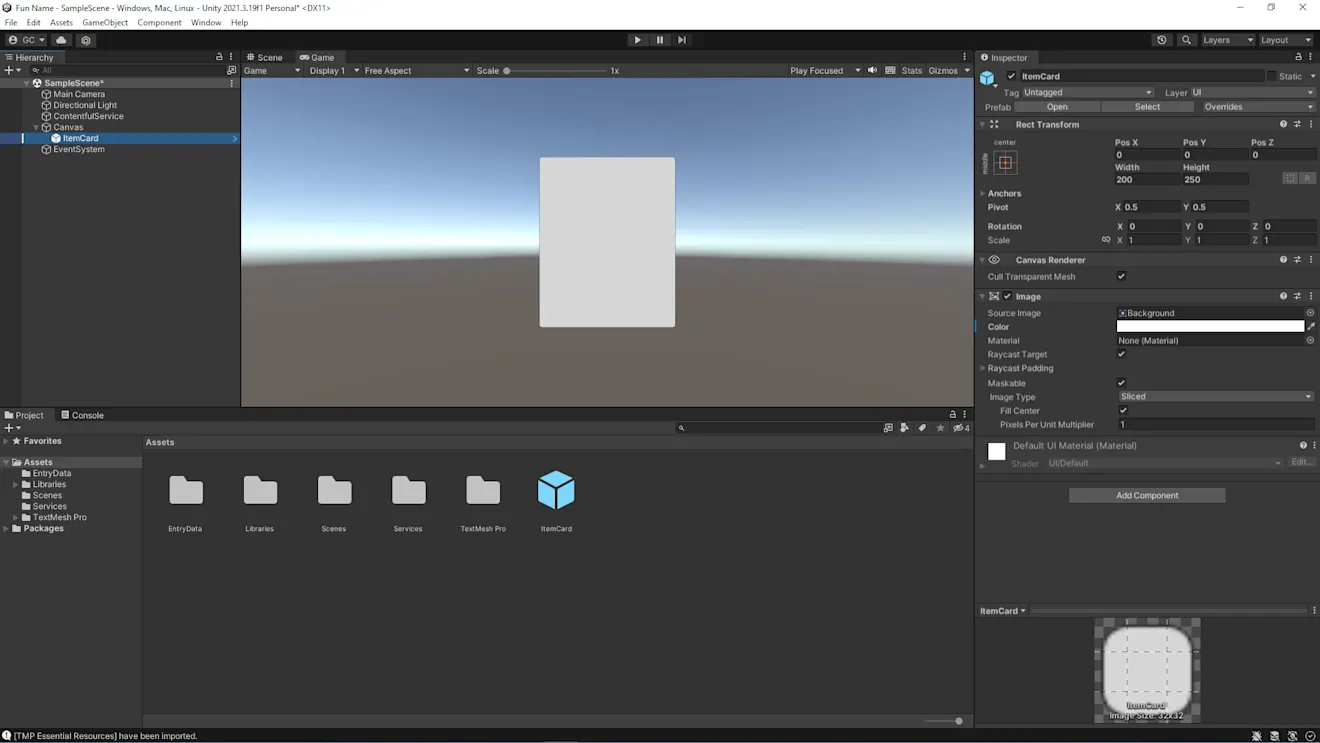Open the Undo History icon

tap(1162, 40)
